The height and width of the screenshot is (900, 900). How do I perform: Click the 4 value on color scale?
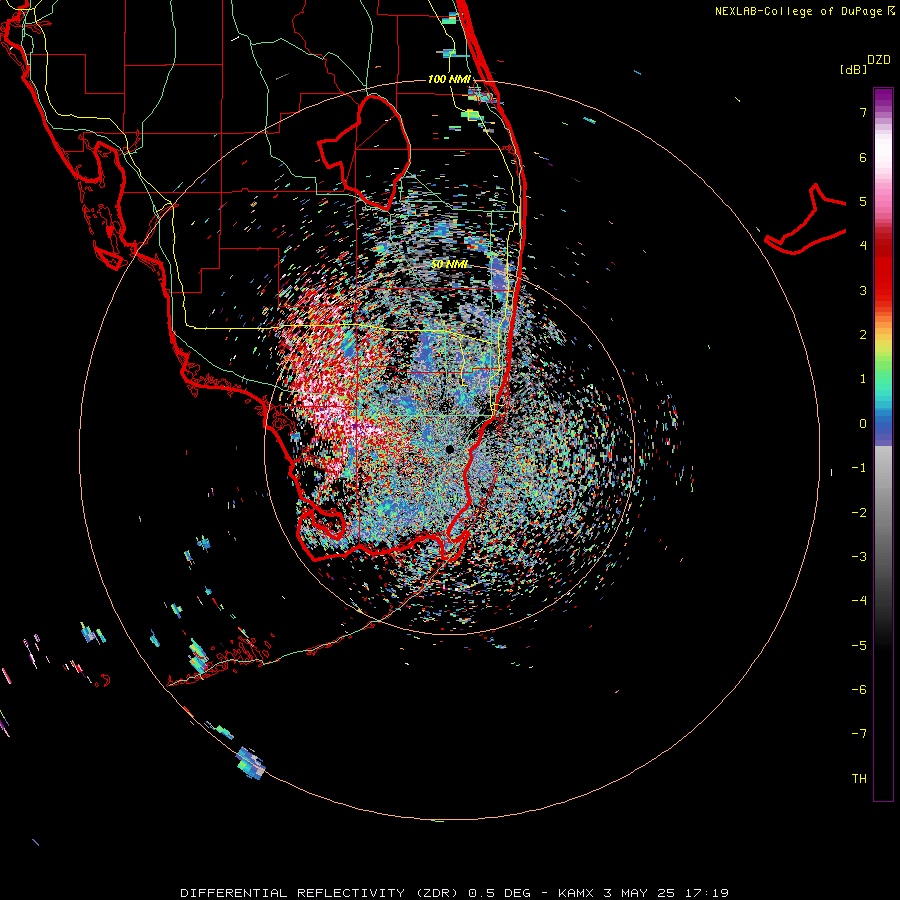point(863,246)
